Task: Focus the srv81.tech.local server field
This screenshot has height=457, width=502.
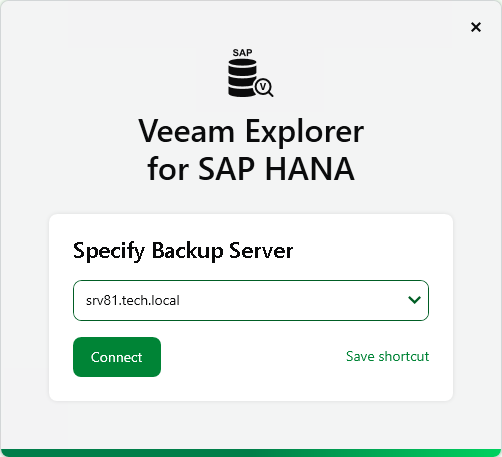Action: [x=251, y=300]
